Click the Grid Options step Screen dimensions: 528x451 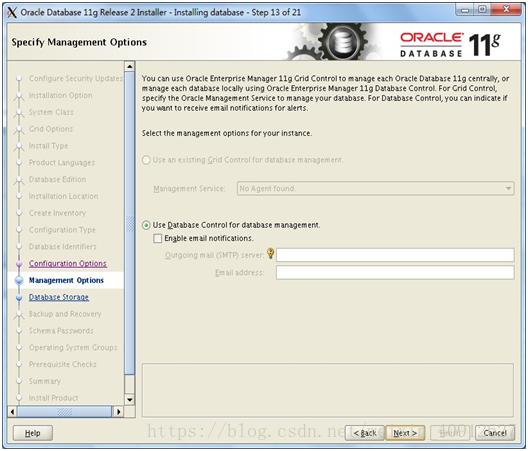(51, 129)
